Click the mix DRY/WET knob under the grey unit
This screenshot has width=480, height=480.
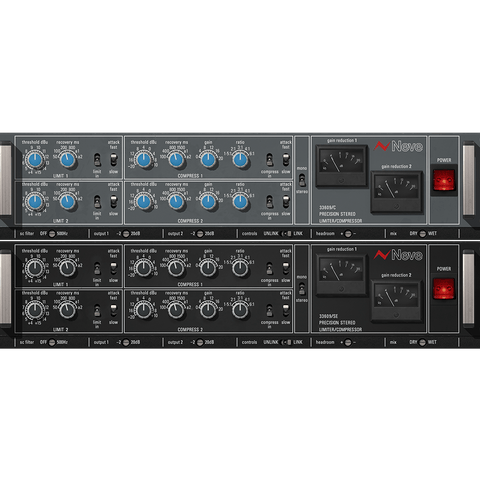(x=422, y=234)
